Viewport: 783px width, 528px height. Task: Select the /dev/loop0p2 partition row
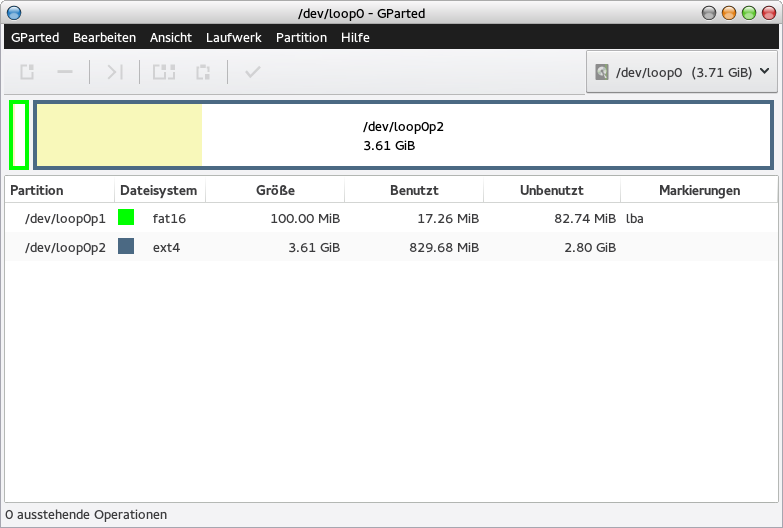[391, 247]
